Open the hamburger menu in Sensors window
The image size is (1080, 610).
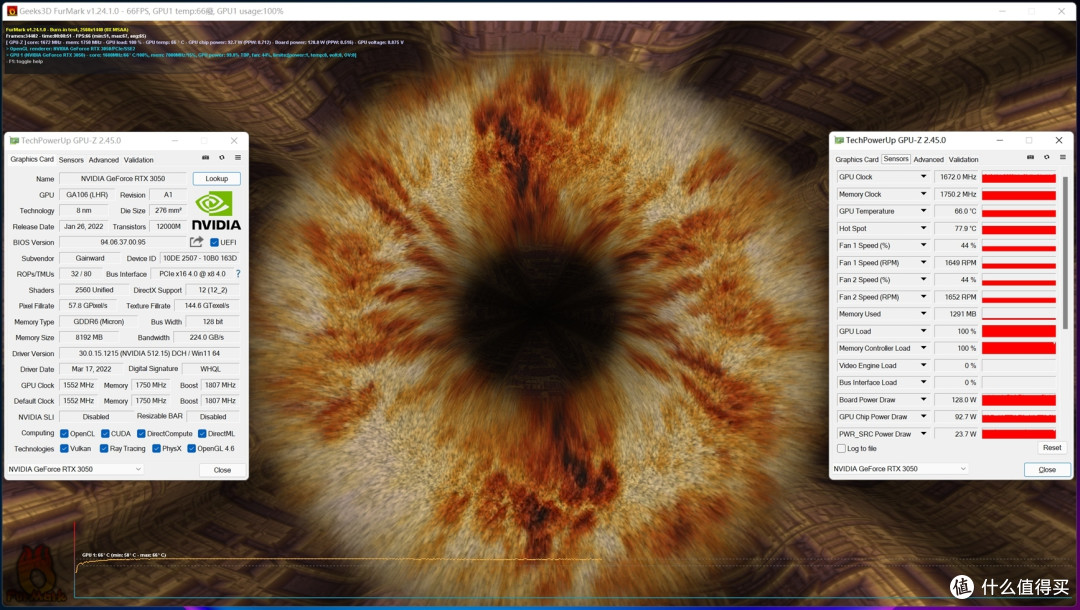tap(1063, 158)
